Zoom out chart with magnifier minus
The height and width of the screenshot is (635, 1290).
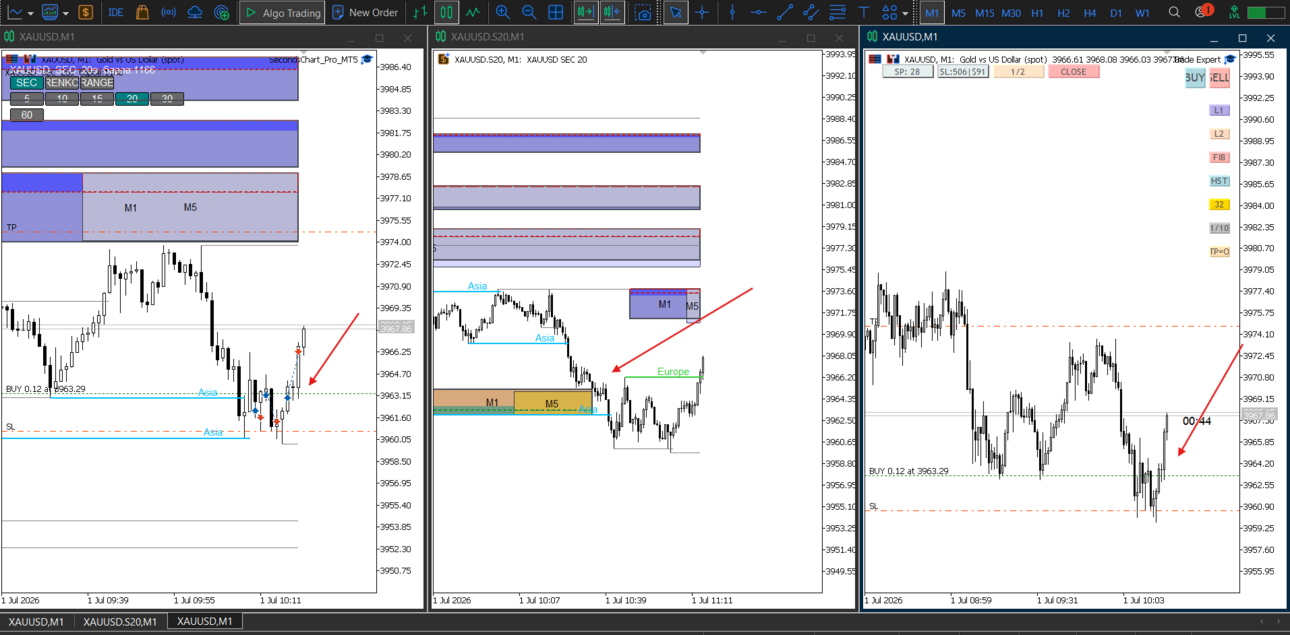[529, 13]
